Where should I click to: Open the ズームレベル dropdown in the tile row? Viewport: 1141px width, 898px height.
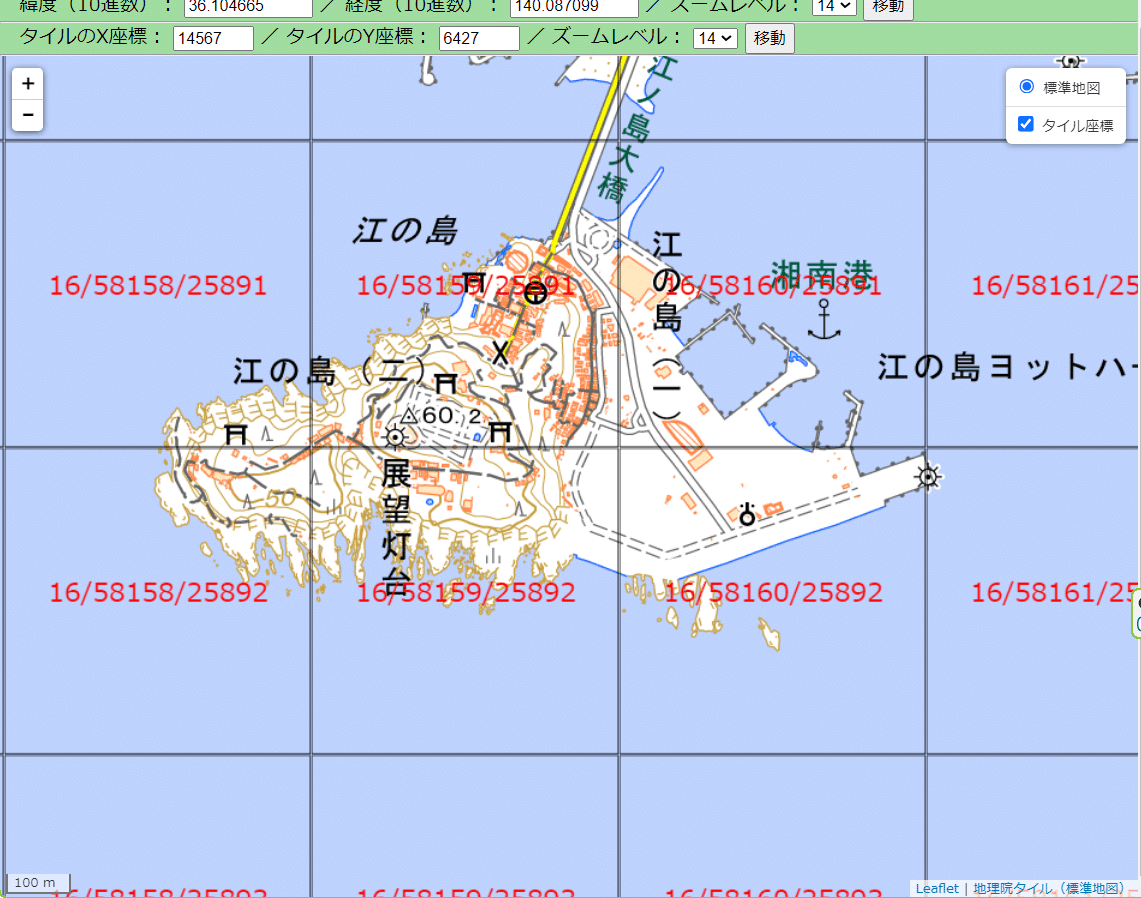tap(715, 38)
